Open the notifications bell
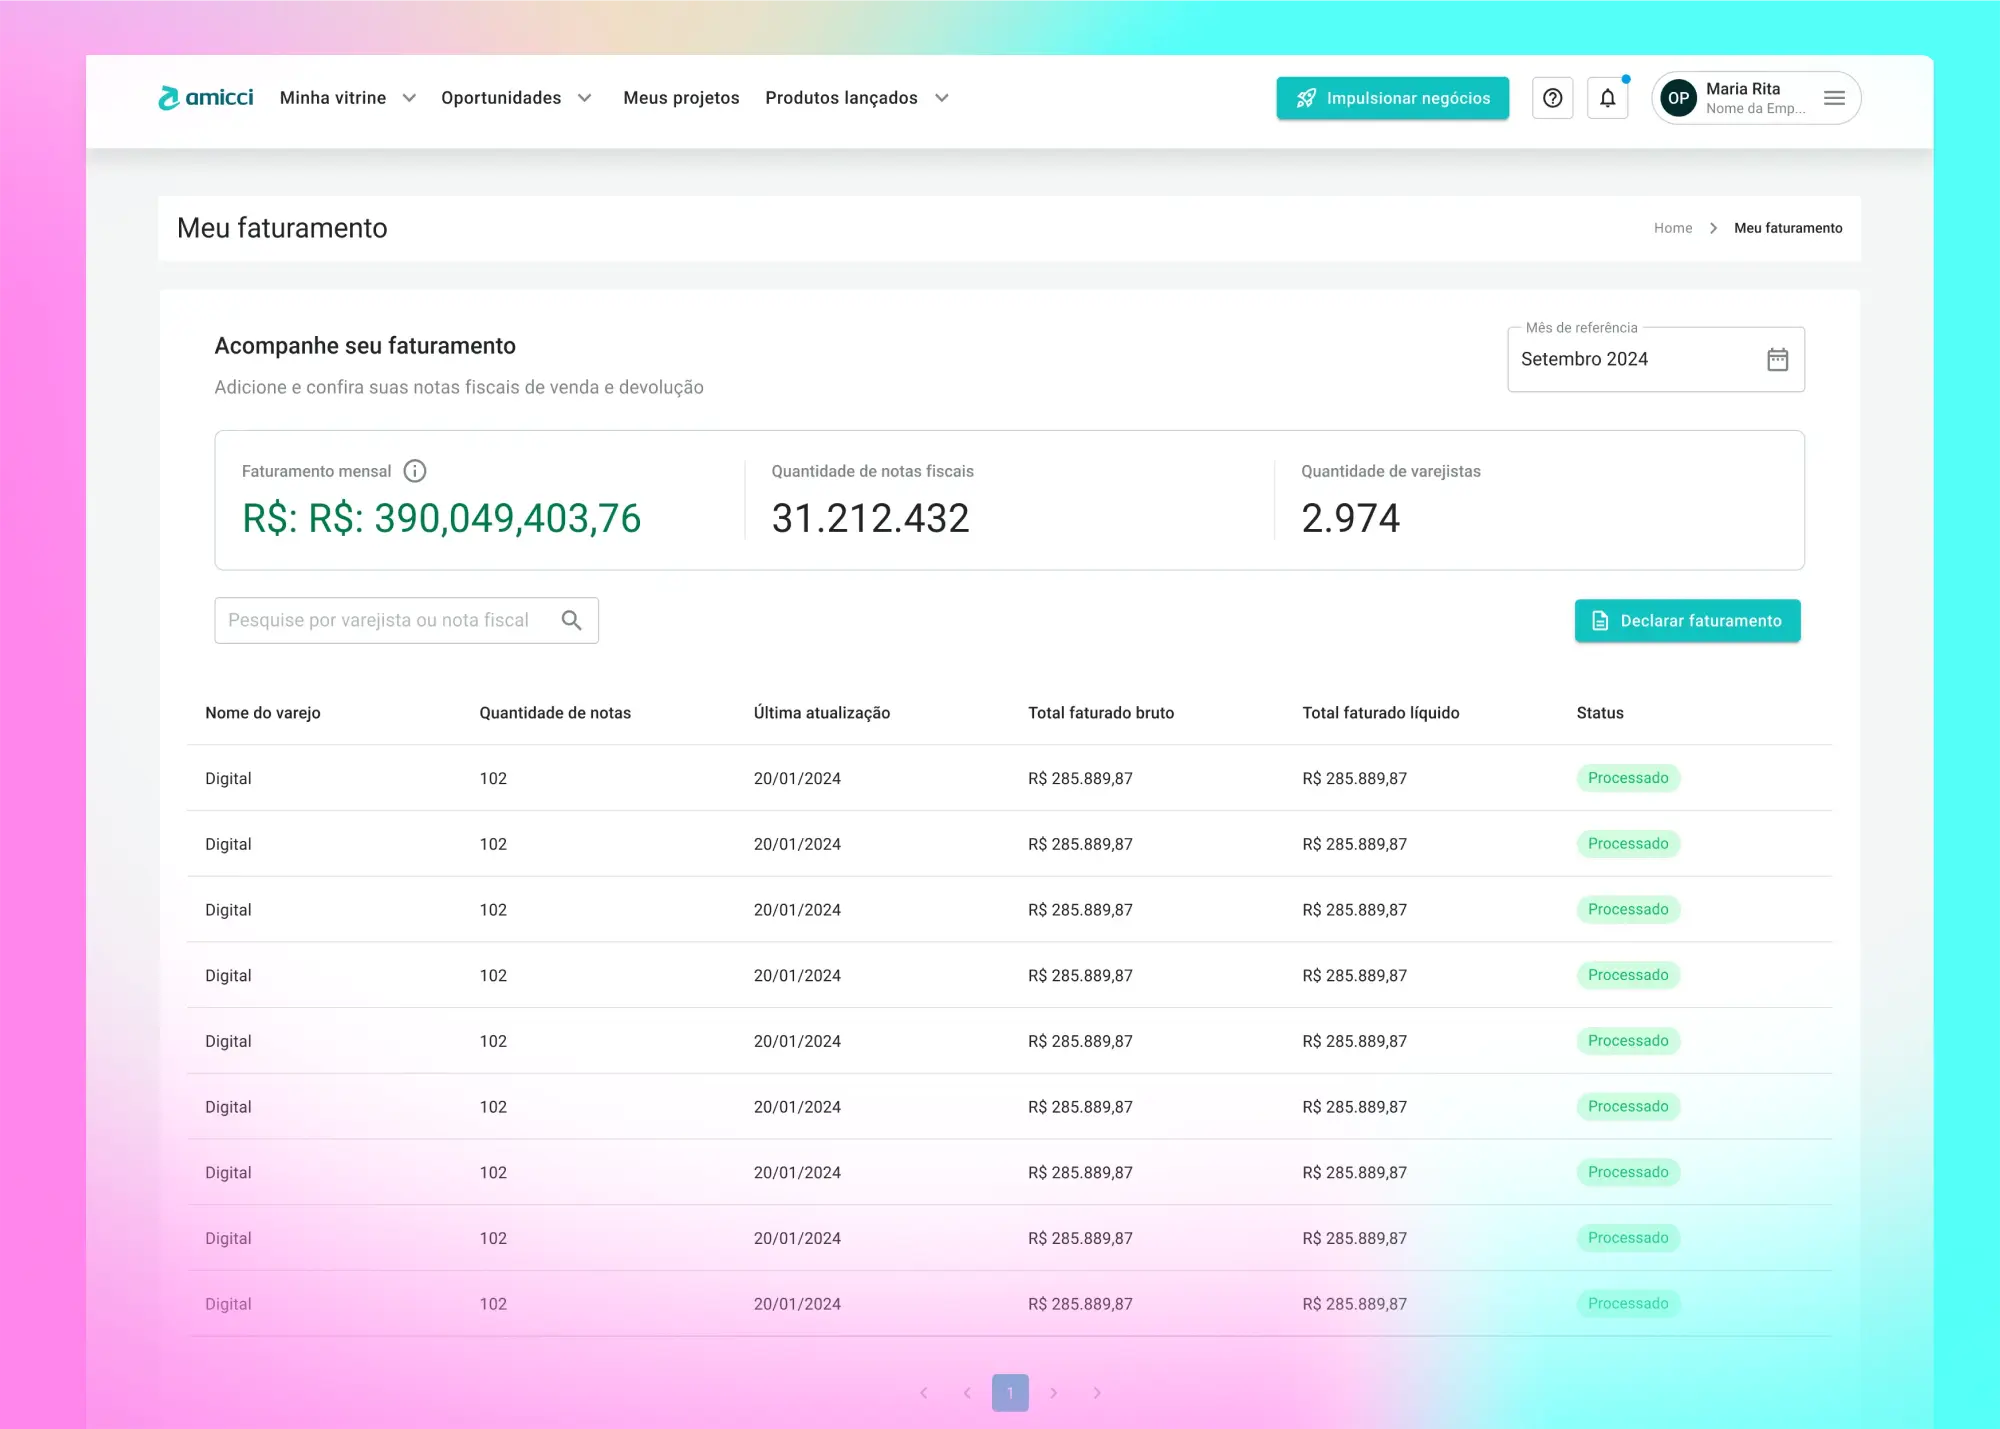The height and width of the screenshot is (1429, 2000). (x=1607, y=98)
